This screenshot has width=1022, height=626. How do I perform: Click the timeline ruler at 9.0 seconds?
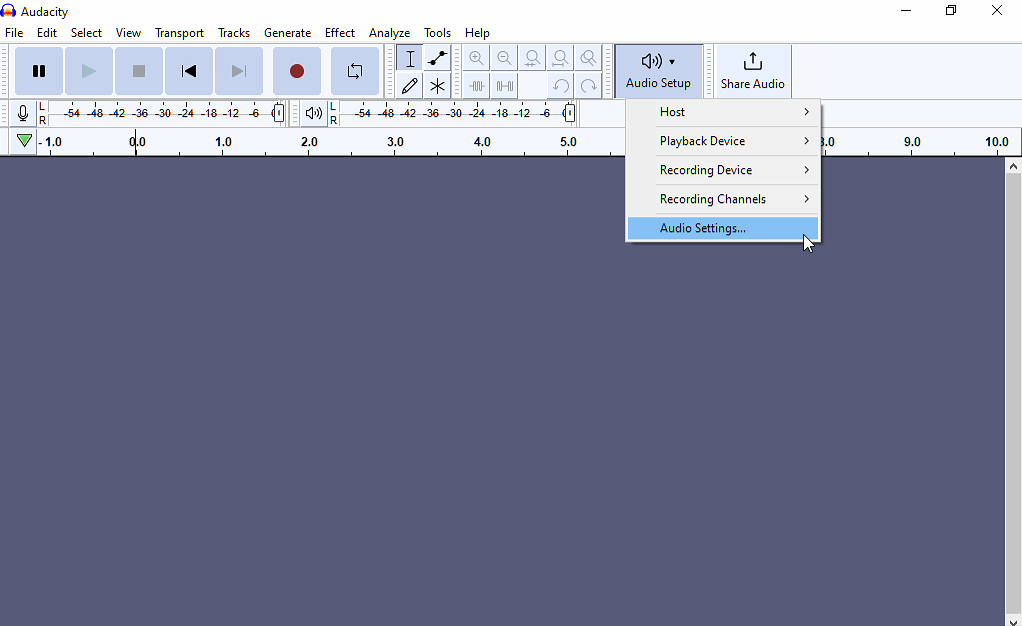tap(912, 142)
